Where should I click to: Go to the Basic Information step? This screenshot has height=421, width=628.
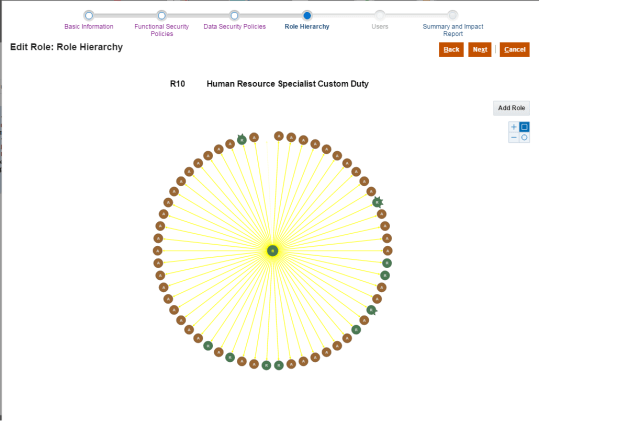point(89,15)
